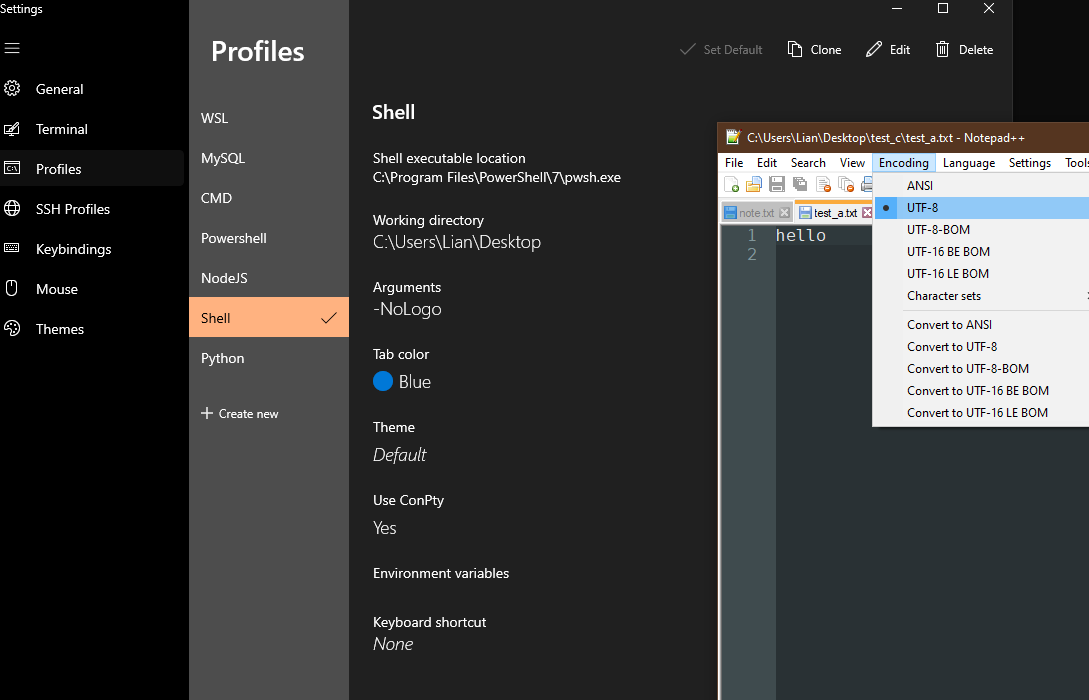
Task: Expand the Character sets submenu
Action: click(x=943, y=296)
